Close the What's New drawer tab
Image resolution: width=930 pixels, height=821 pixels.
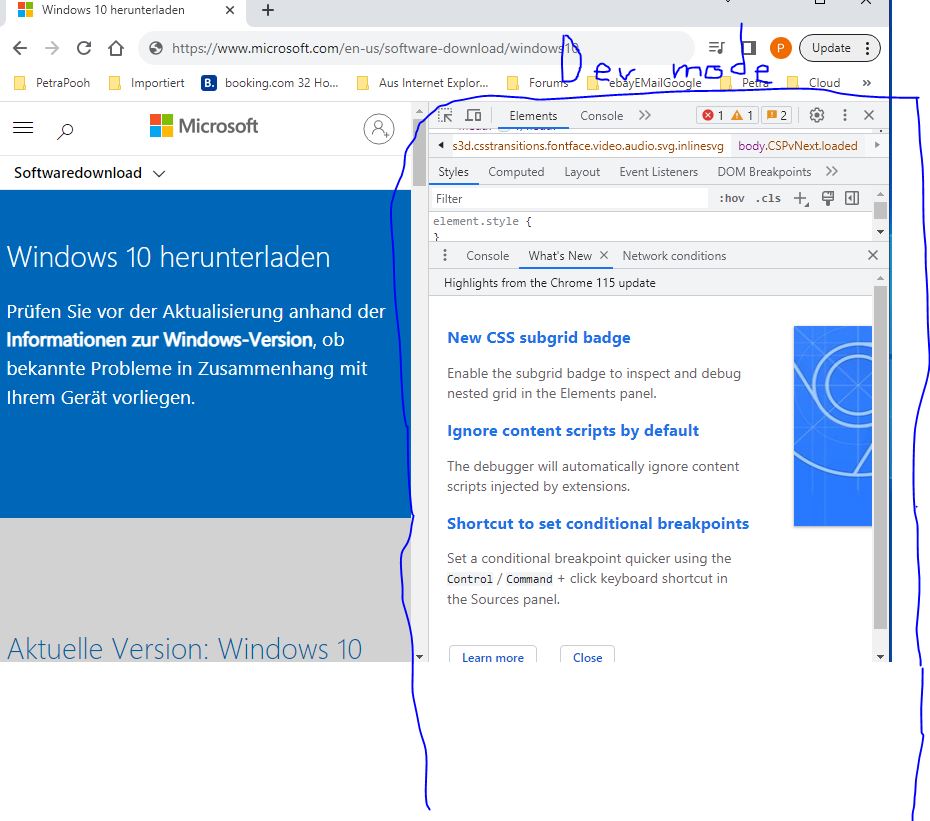tap(604, 255)
